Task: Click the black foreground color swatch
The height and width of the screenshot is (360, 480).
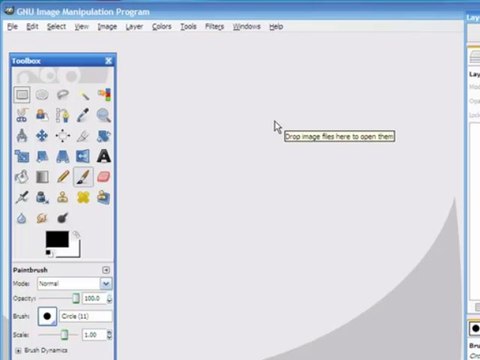Action: pos(57,239)
